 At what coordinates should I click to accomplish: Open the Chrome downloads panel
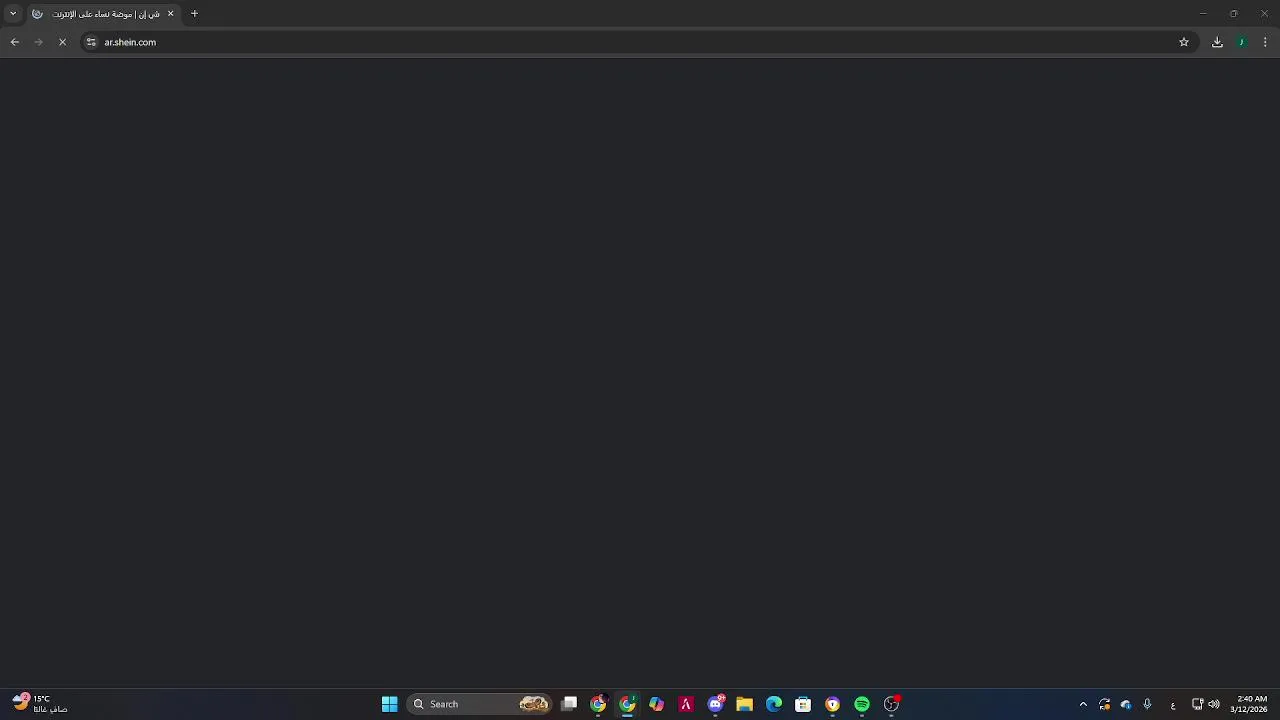(x=1217, y=42)
